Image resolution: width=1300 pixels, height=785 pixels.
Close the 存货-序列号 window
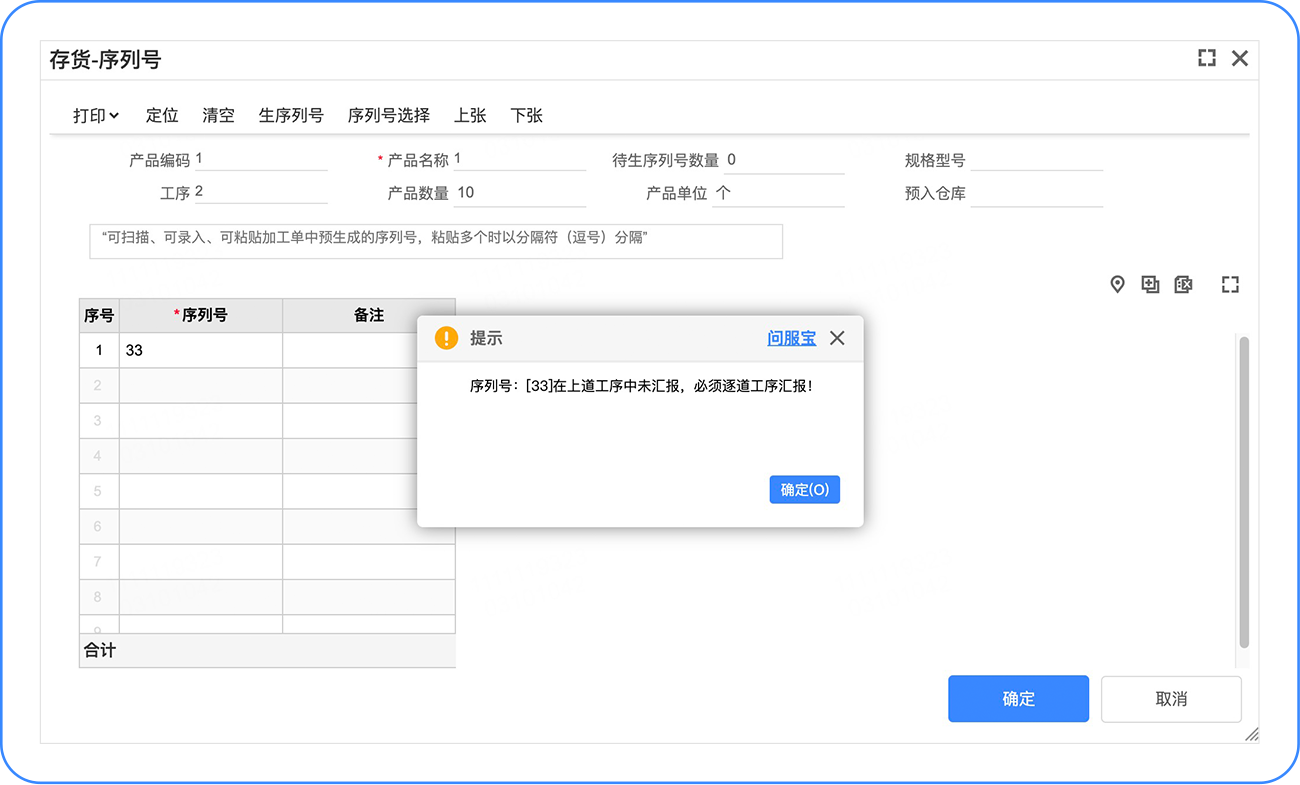pos(1240,58)
